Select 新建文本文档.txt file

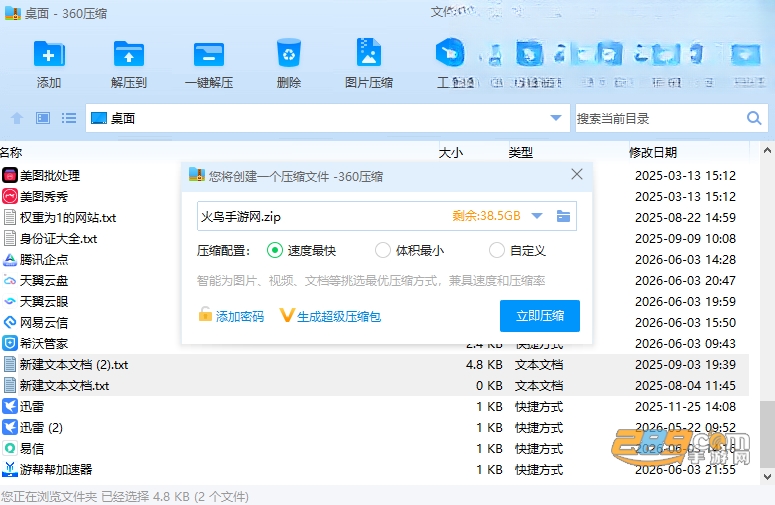[56, 385]
